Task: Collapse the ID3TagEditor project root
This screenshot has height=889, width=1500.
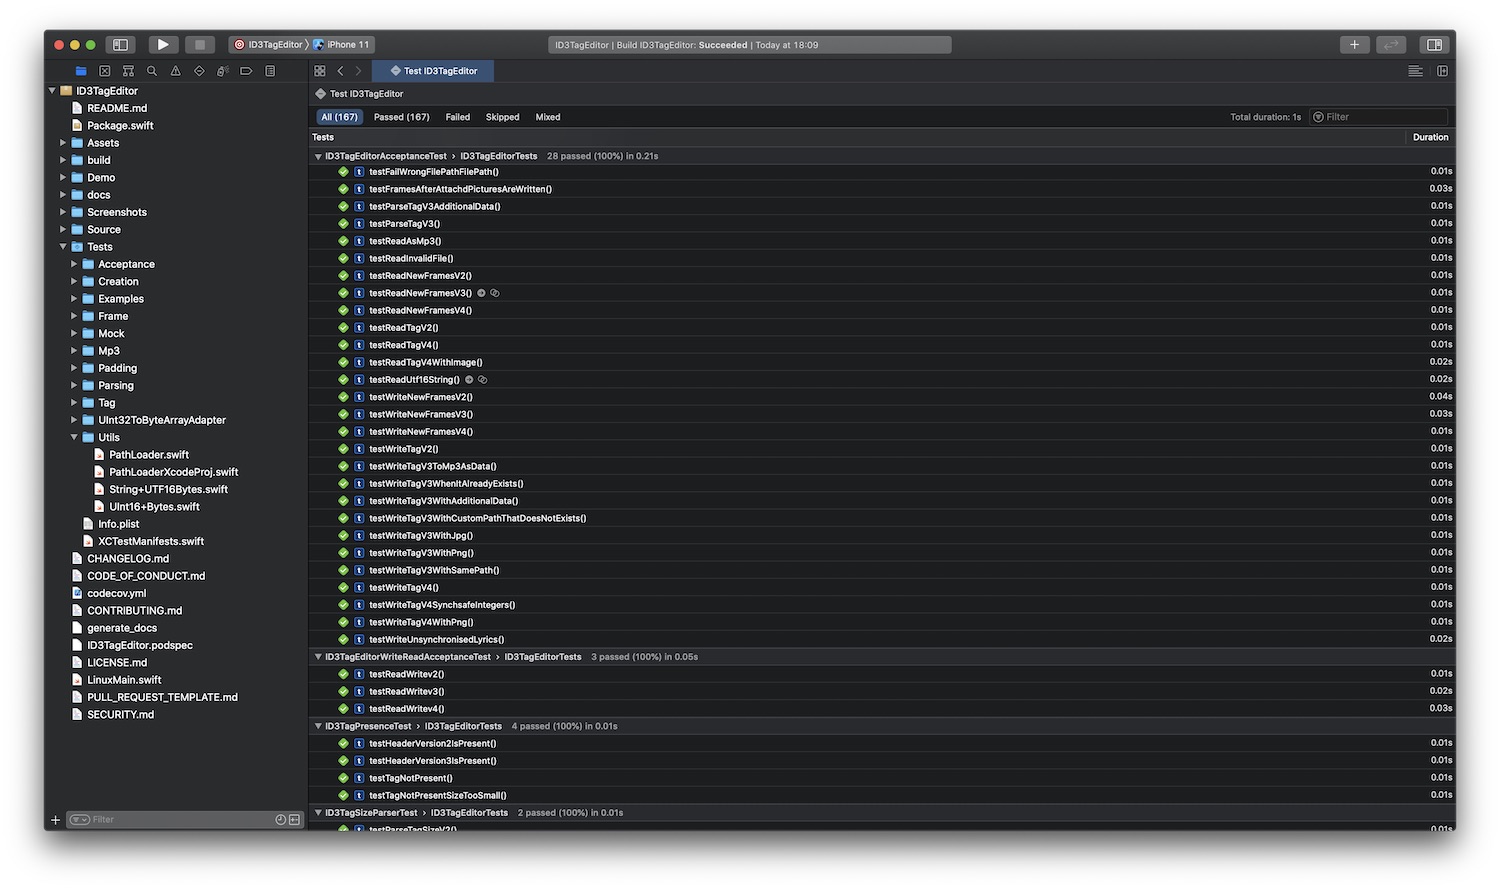Action: tap(52, 91)
